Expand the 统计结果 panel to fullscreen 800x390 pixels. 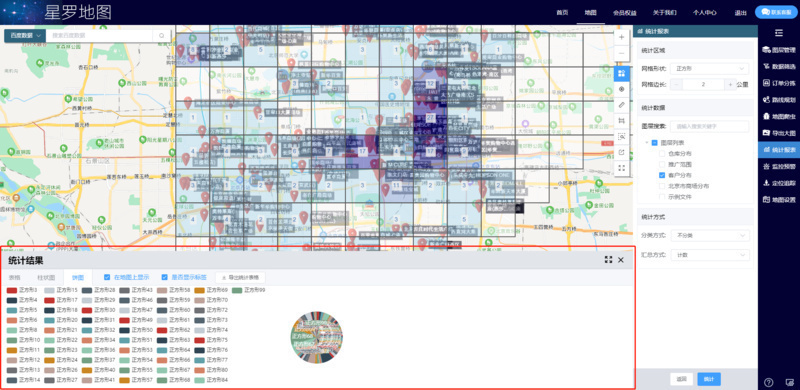click(x=608, y=260)
